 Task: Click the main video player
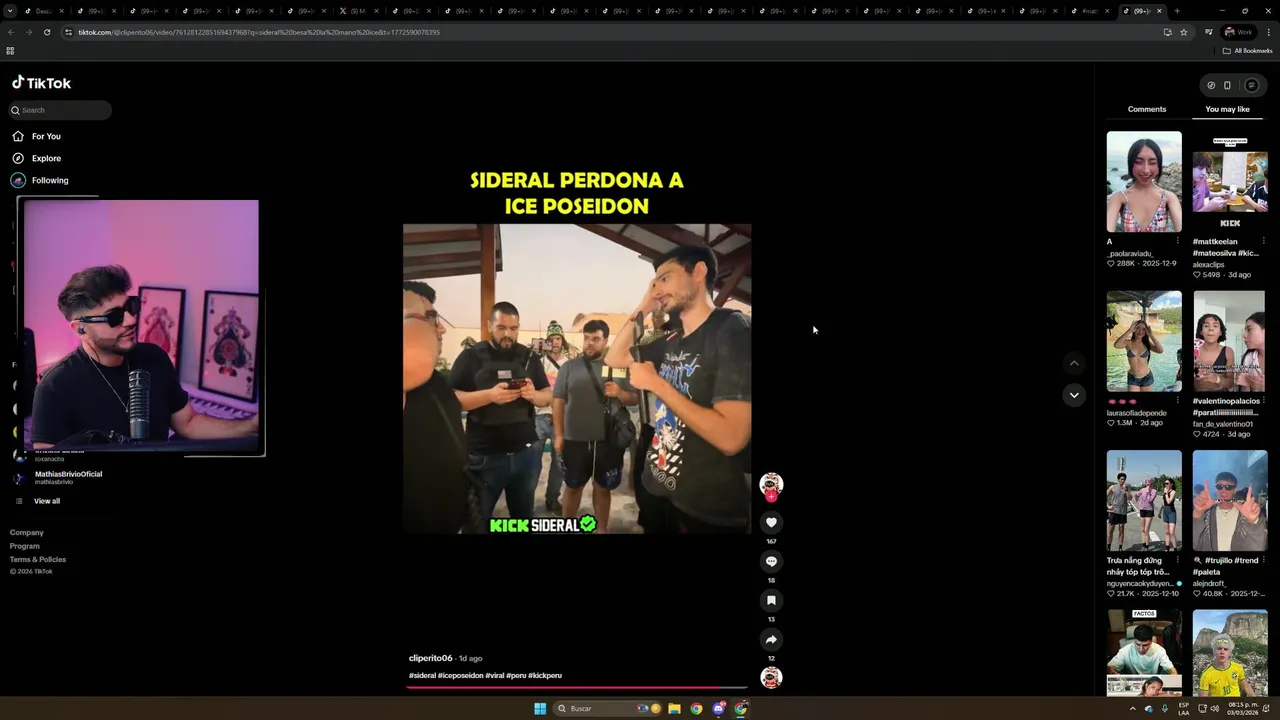(577, 378)
